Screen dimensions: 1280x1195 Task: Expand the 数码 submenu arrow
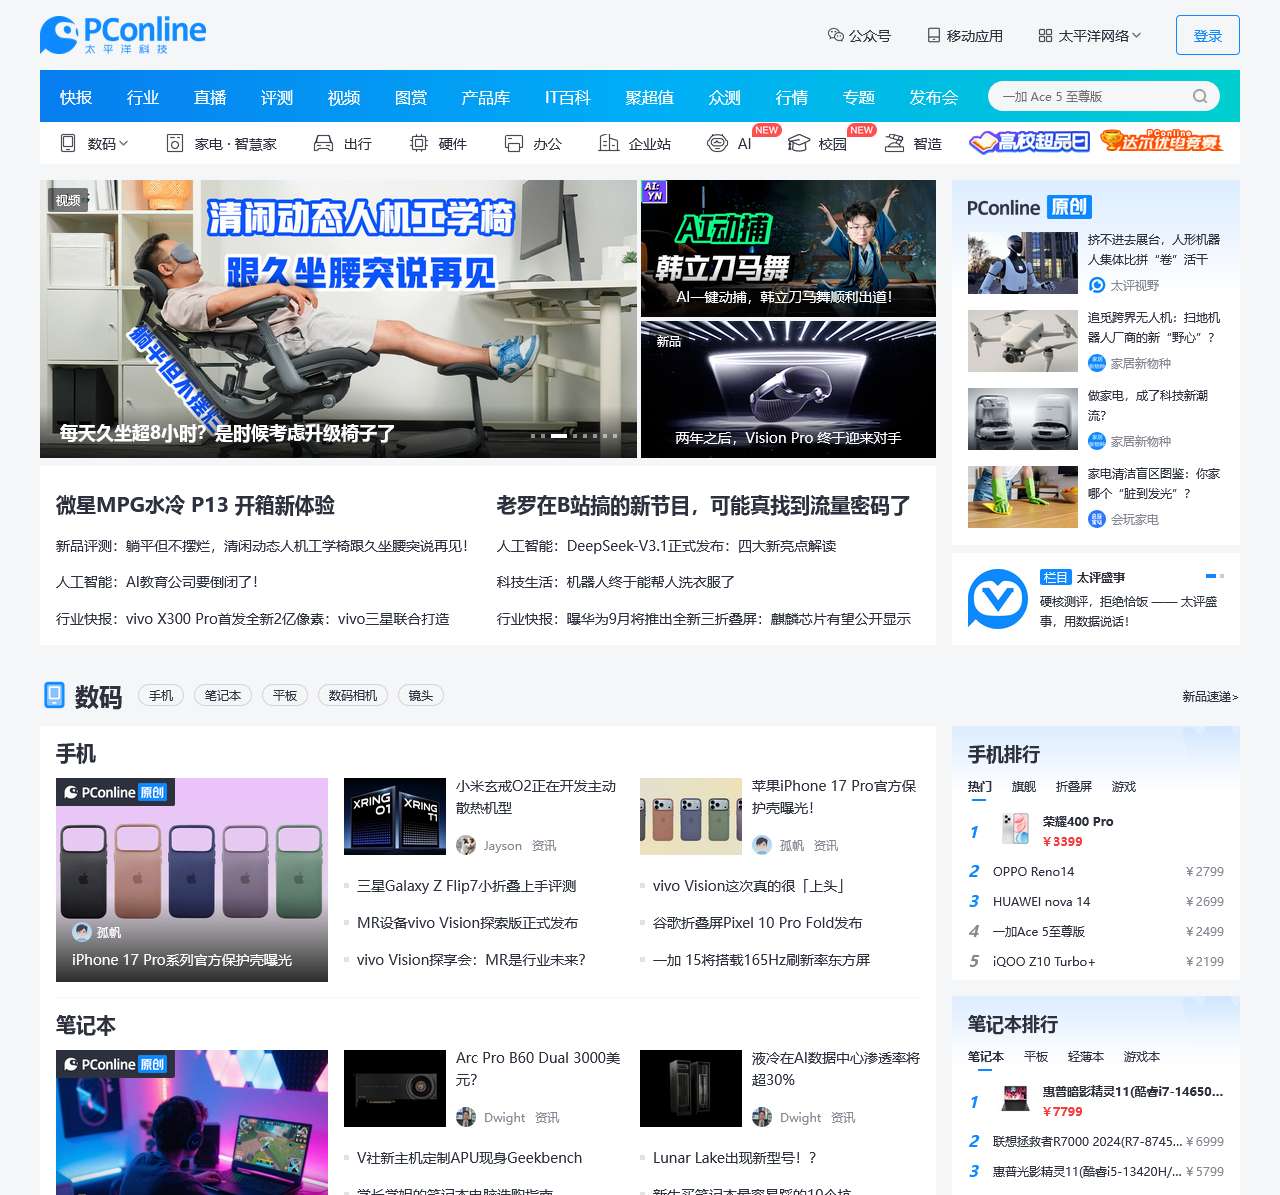coord(123,143)
